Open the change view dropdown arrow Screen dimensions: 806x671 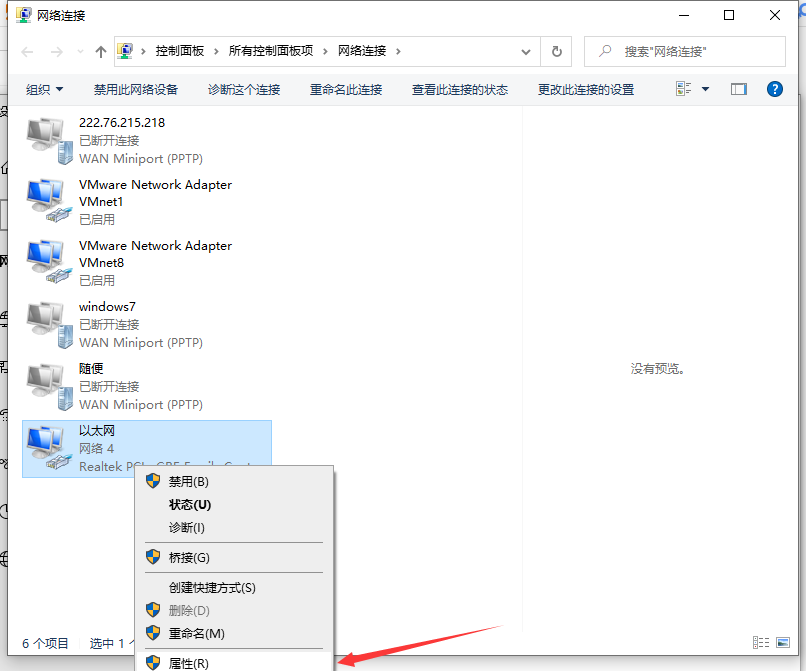(705, 89)
